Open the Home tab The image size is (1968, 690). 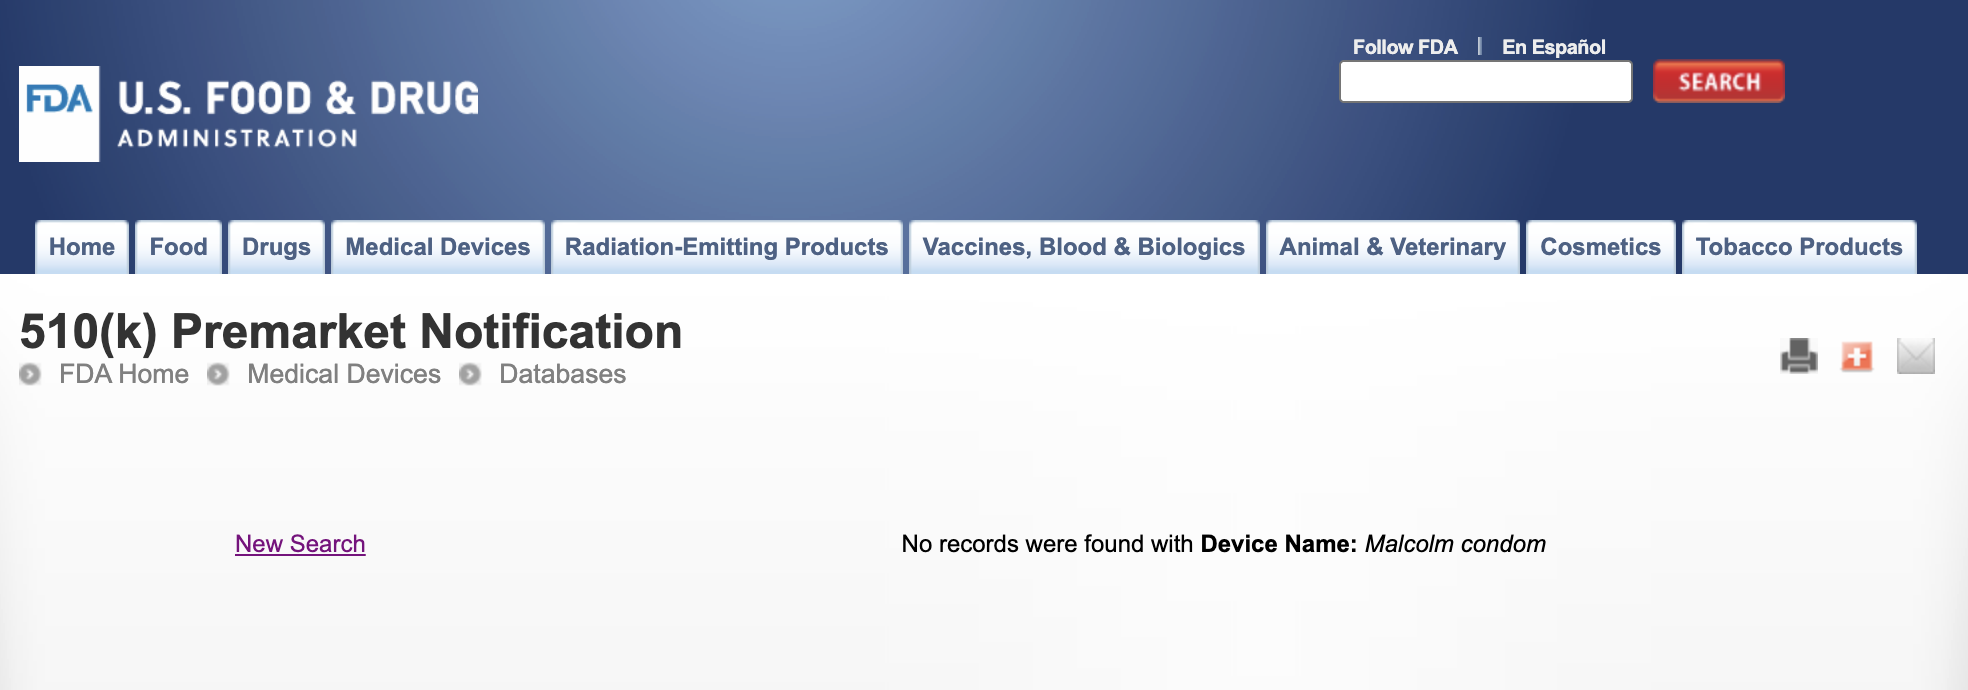tap(82, 247)
